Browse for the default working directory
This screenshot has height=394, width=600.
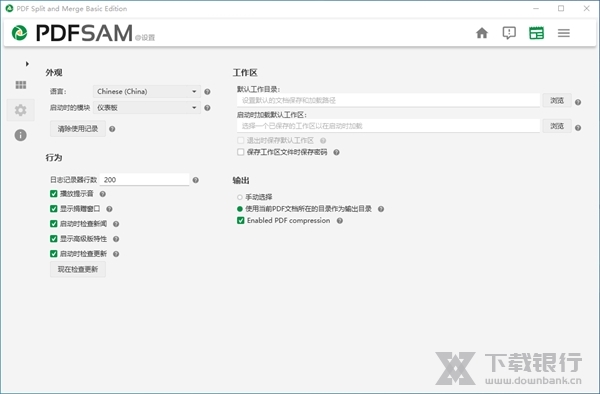coord(557,101)
